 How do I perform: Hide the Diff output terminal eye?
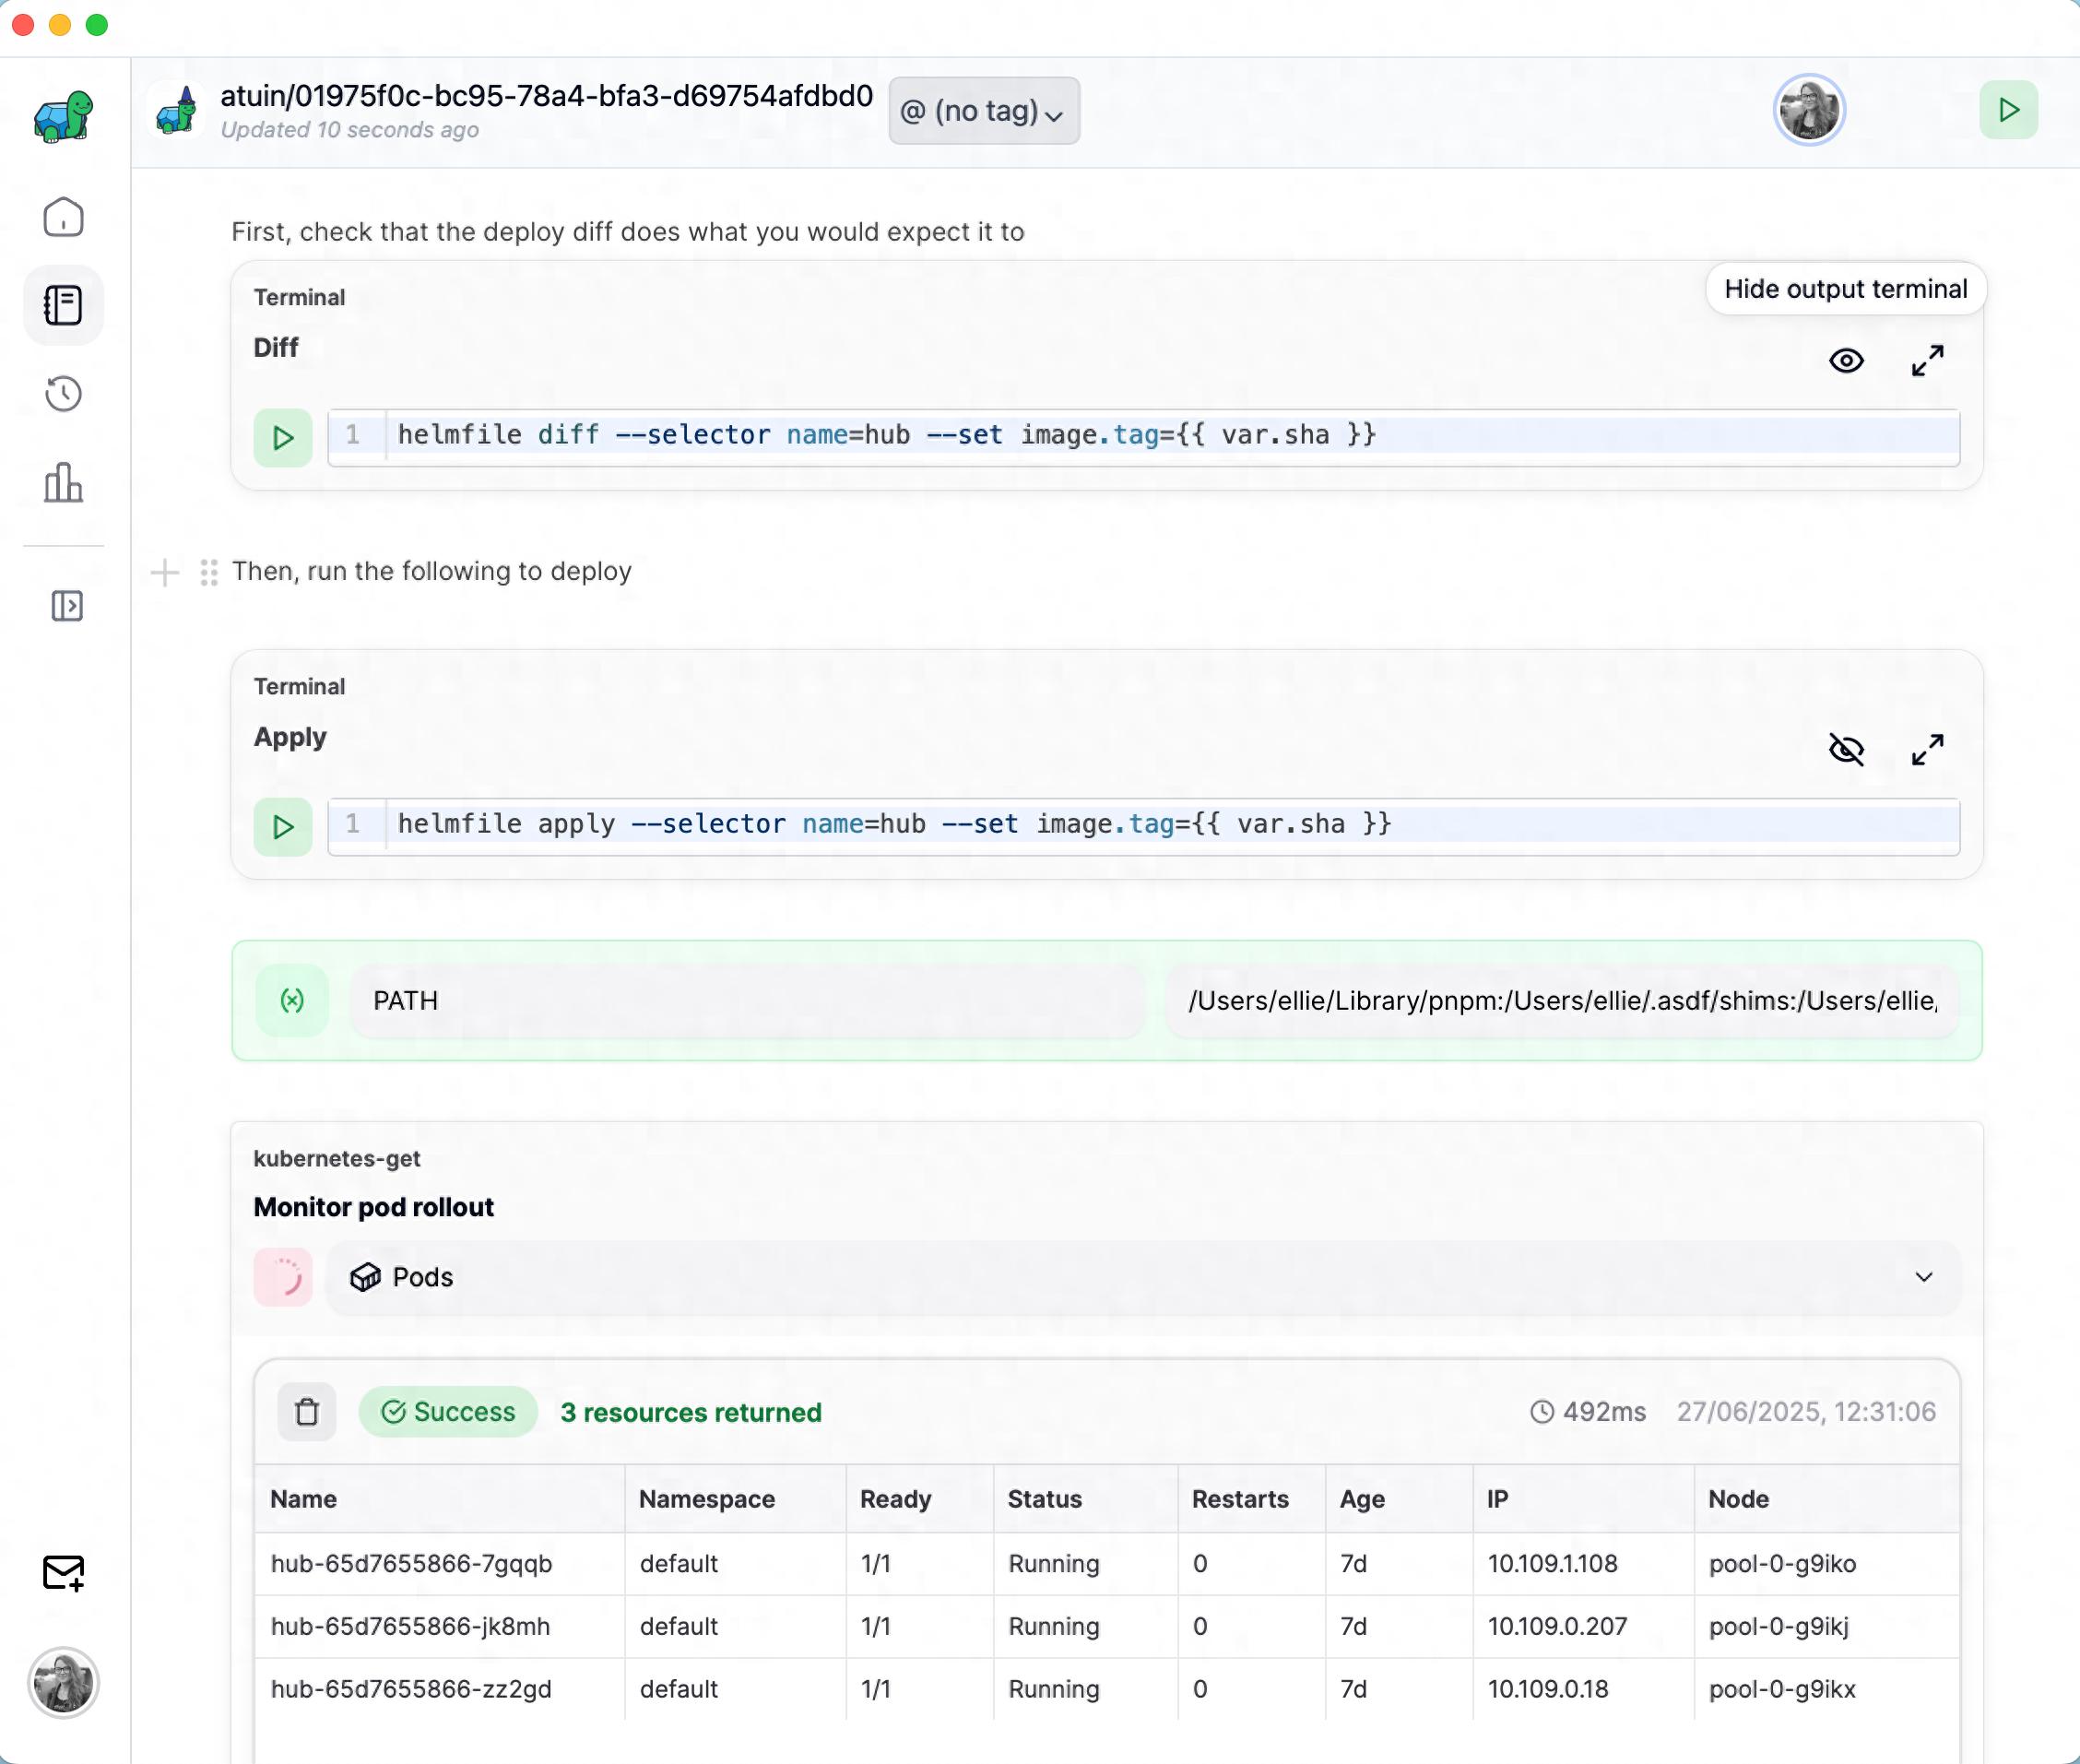[x=1846, y=361]
